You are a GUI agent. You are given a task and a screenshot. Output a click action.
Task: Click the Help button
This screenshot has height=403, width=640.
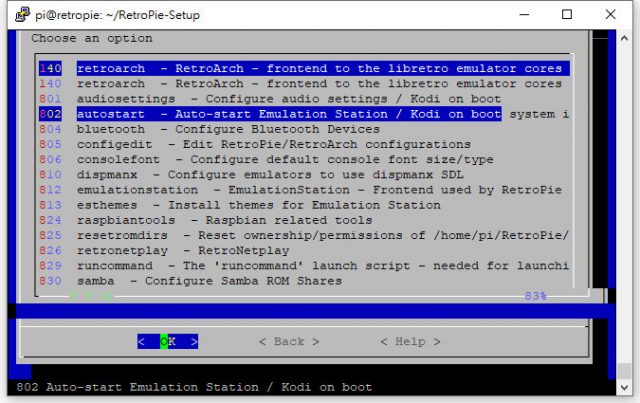pyautogui.click(x=410, y=341)
